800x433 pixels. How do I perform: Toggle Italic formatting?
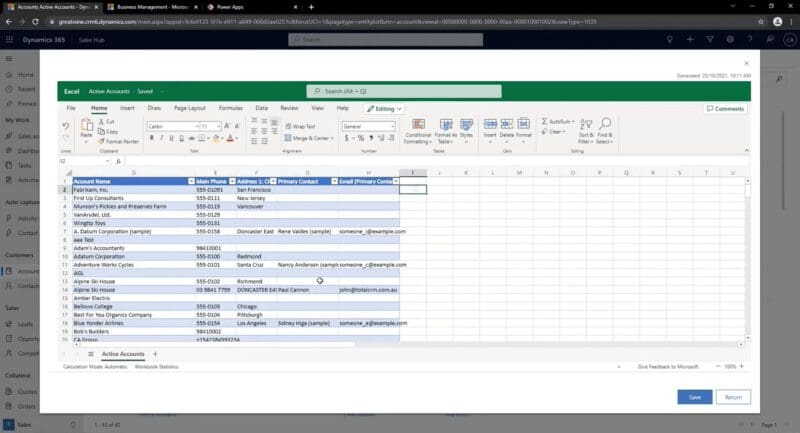coord(162,138)
